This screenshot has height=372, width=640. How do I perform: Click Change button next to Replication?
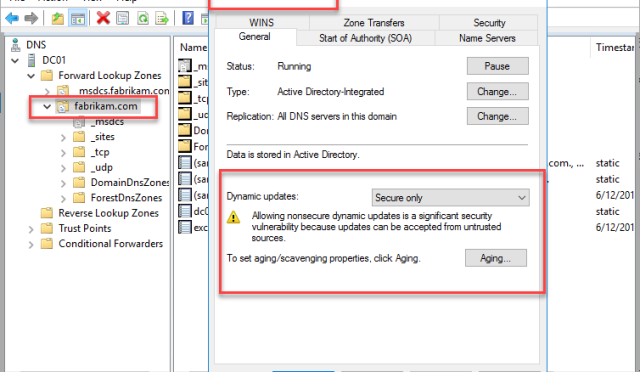[498, 116]
